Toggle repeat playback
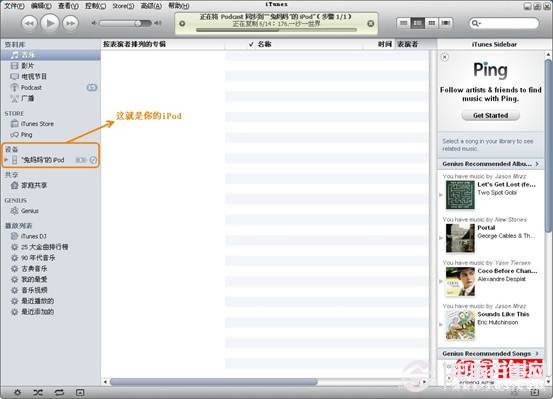The width and height of the screenshot is (553, 399). [x=59, y=392]
